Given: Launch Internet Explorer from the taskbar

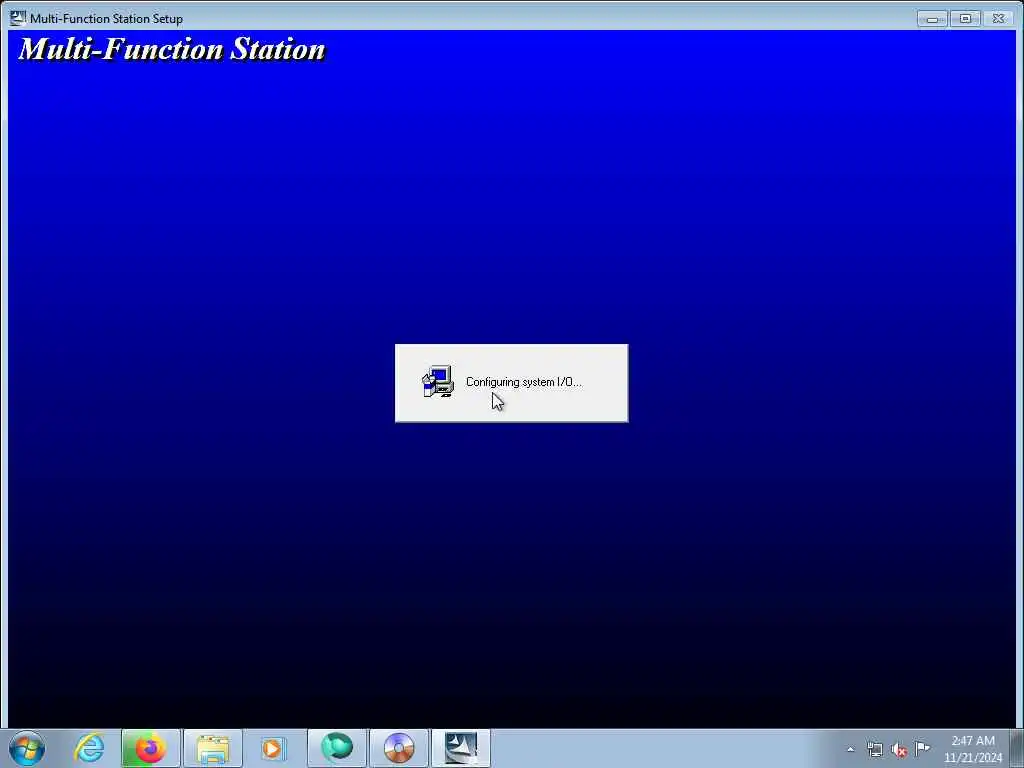Looking at the screenshot, I should pos(89,748).
